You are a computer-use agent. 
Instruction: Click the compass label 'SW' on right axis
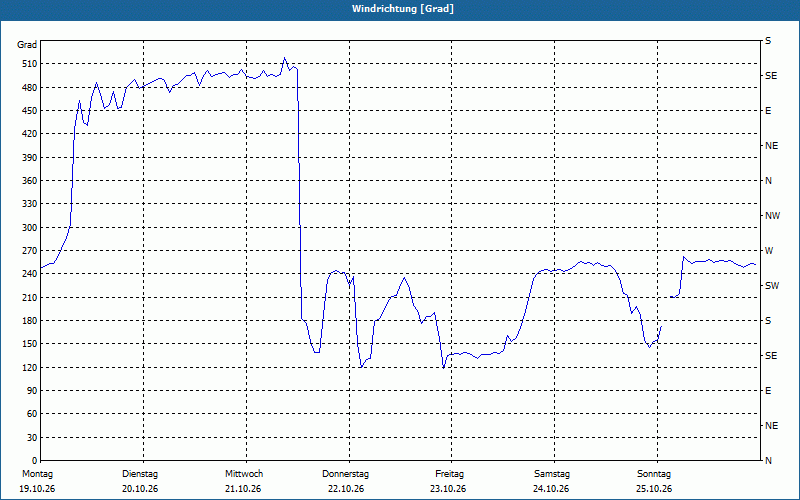point(772,286)
